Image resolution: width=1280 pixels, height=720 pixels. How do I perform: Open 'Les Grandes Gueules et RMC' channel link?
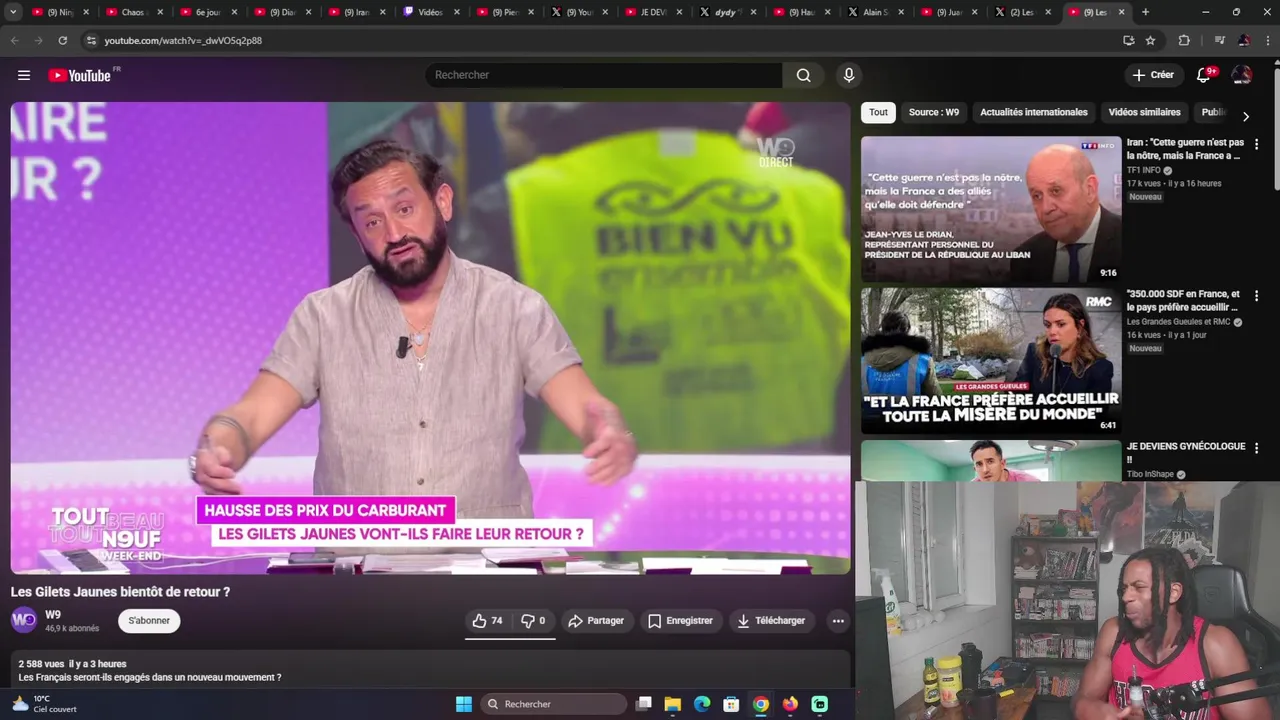1178,322
